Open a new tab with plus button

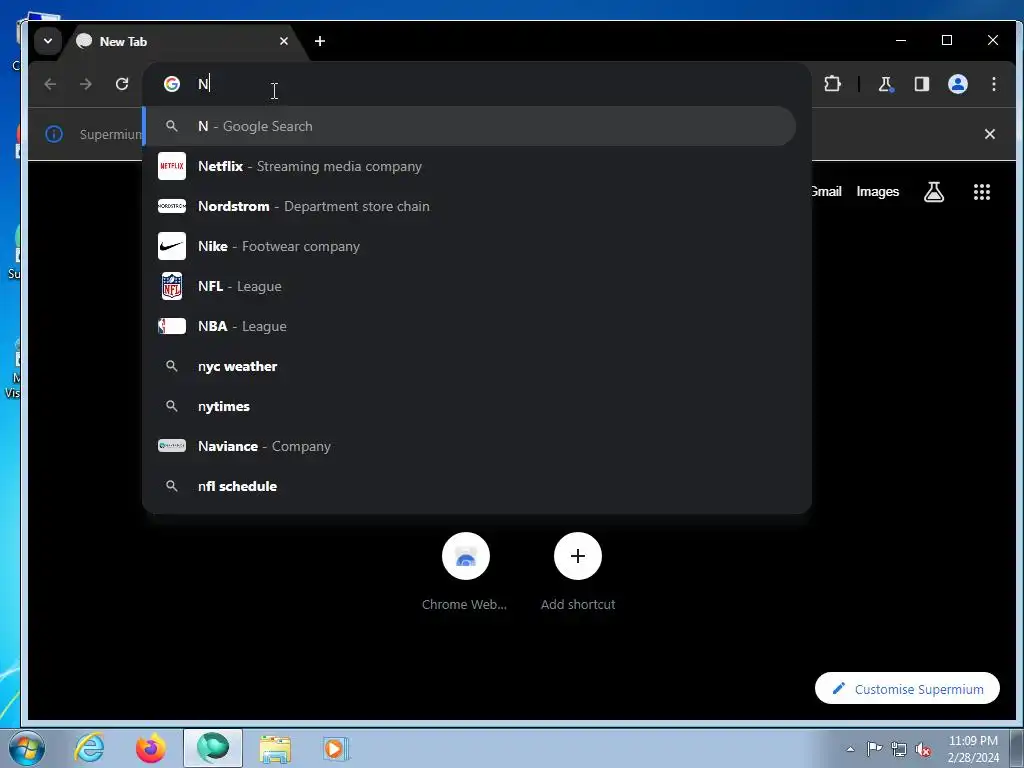pyautogui.click(x=319, y=41)
